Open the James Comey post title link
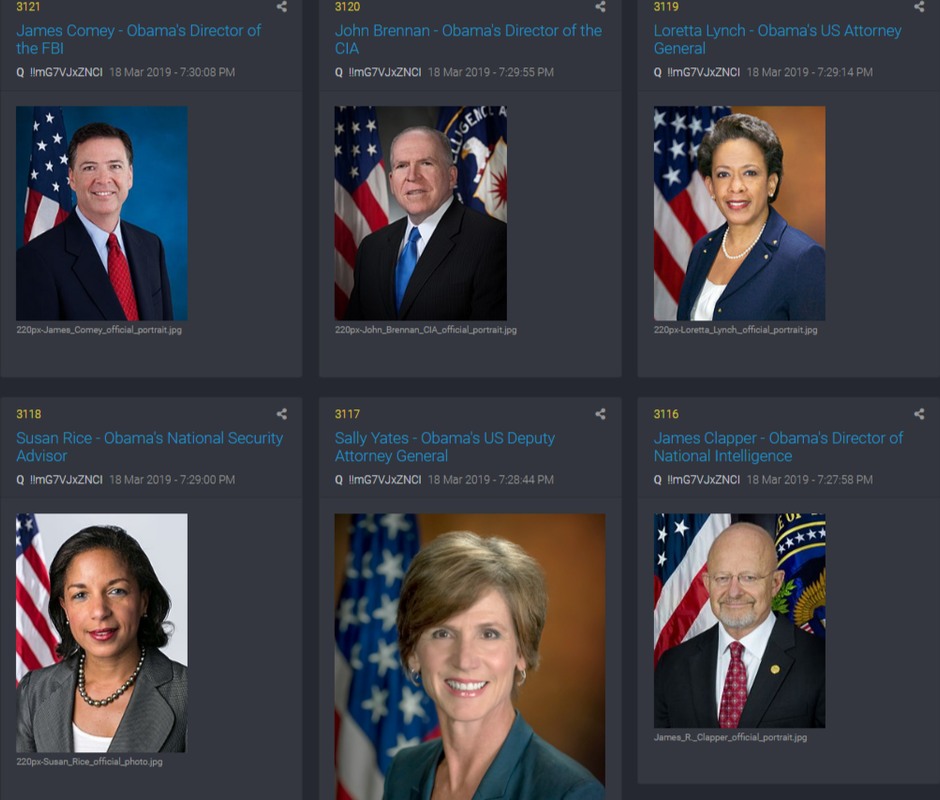Viewport: 940px width, 800px height. click(x=138, y=39)
